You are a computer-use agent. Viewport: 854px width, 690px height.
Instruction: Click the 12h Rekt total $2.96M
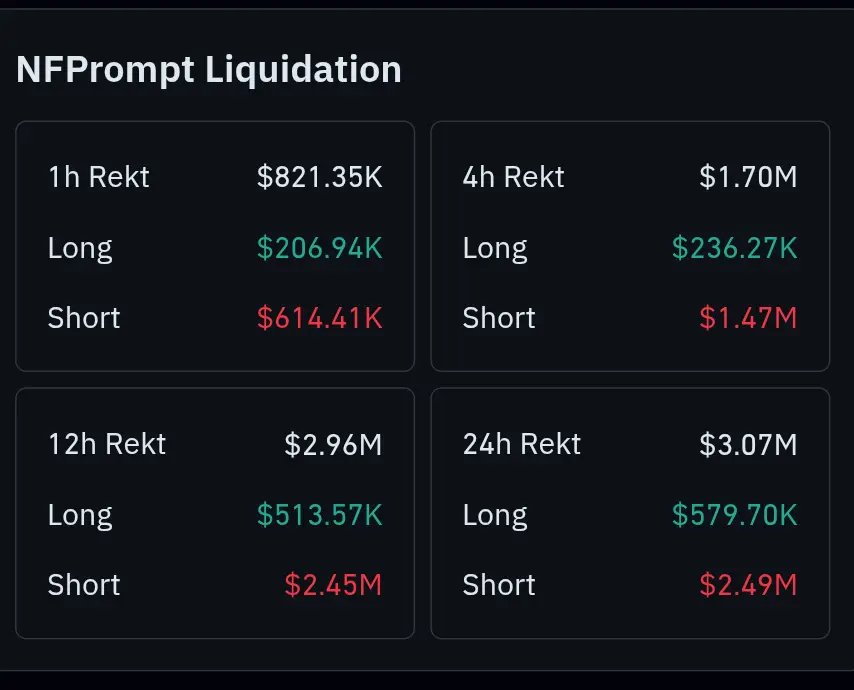[x=333, y=444]
